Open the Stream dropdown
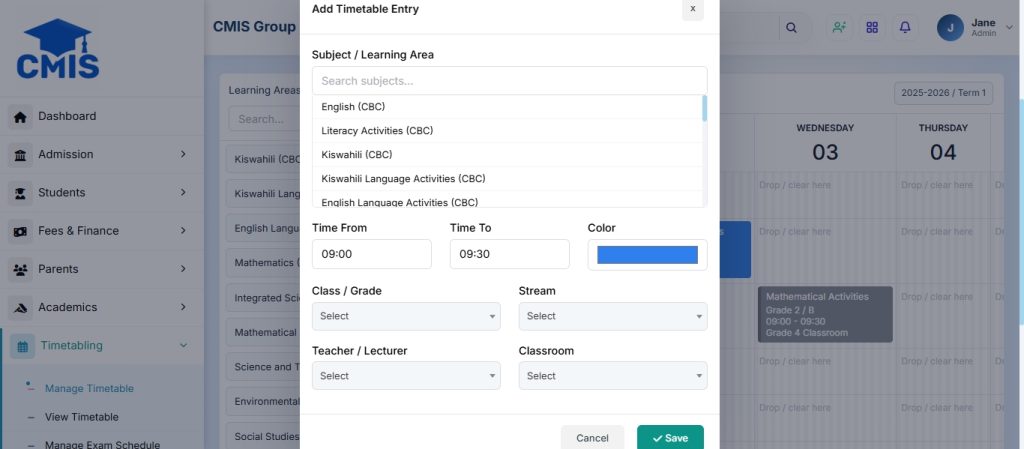This screenshot has height=449, width=1024. [613, 316]
